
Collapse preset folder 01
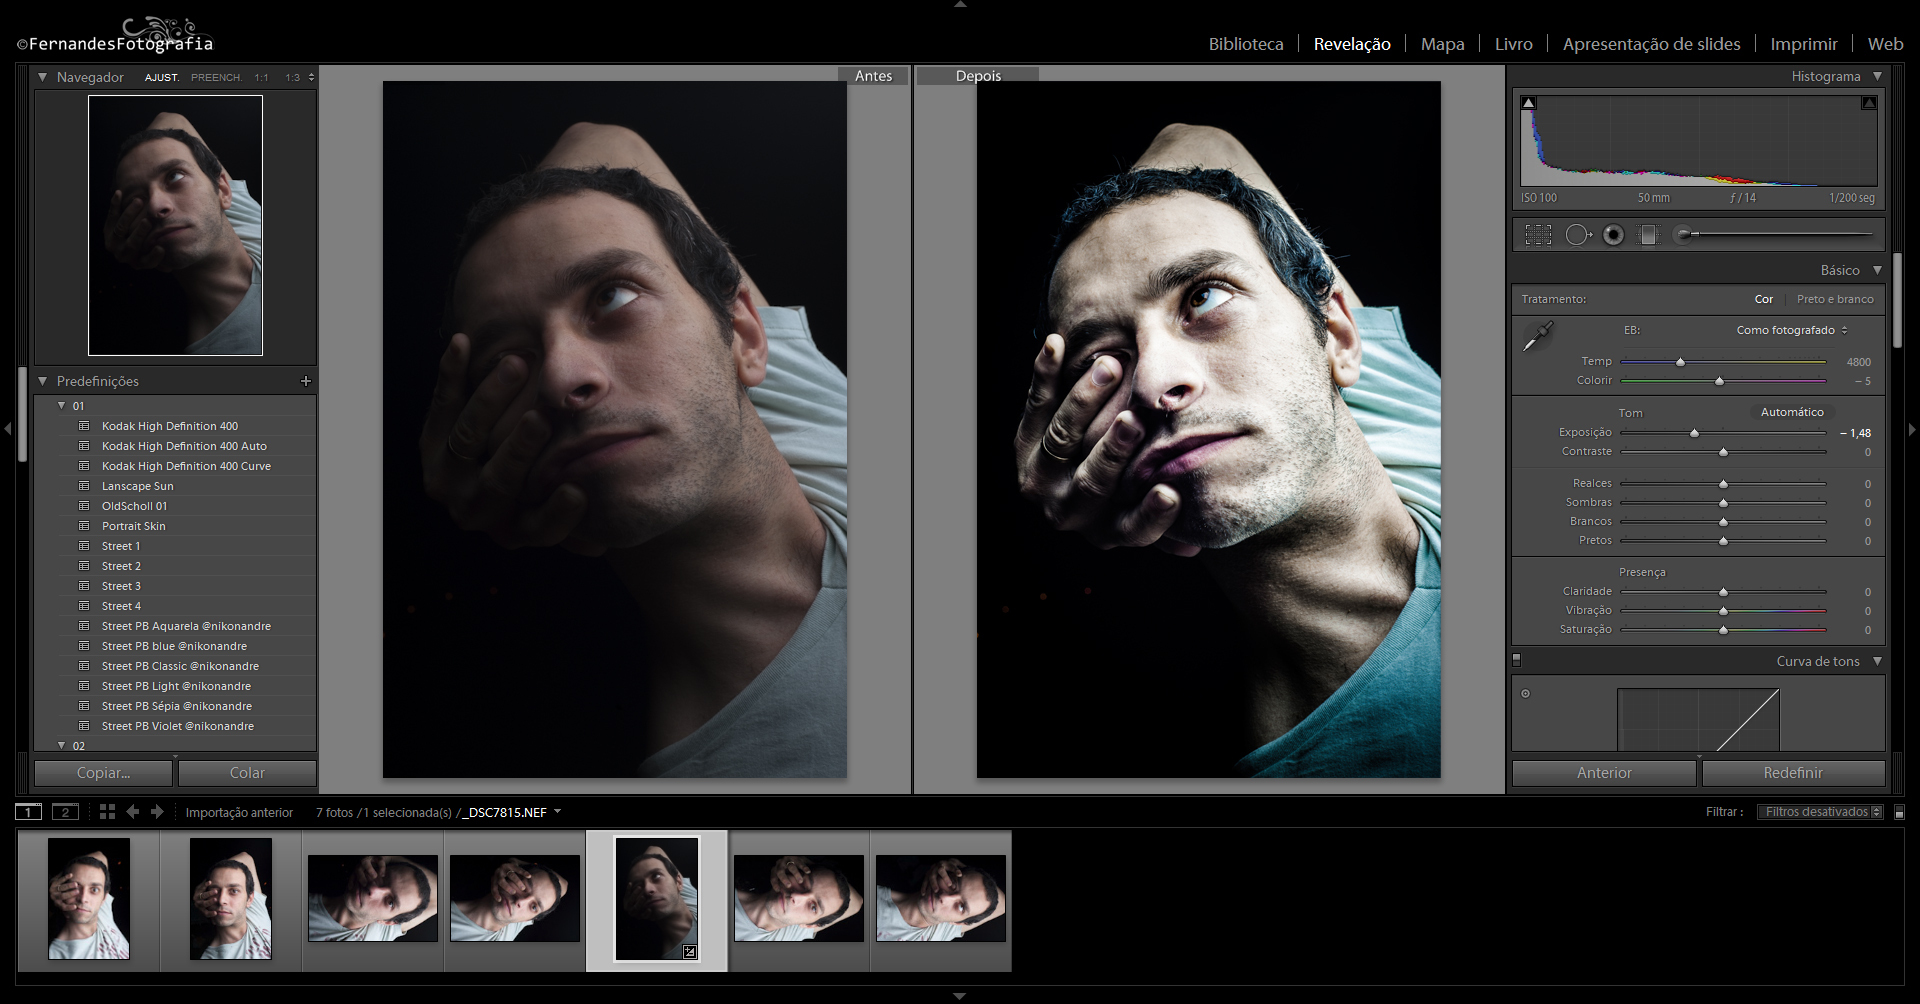click(62, 406)
